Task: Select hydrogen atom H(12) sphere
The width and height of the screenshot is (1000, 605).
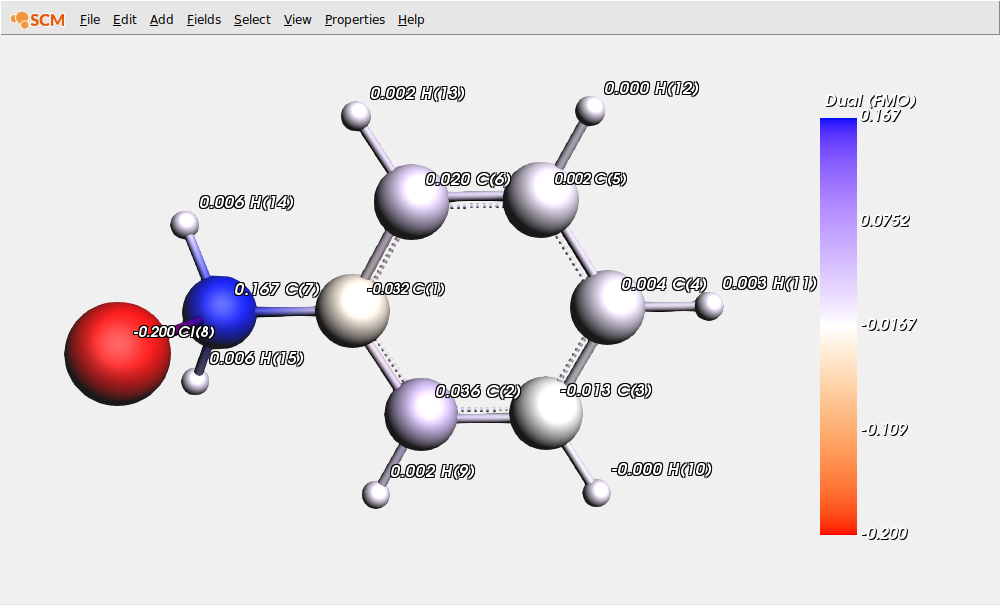Action: [x=591, y=109]
